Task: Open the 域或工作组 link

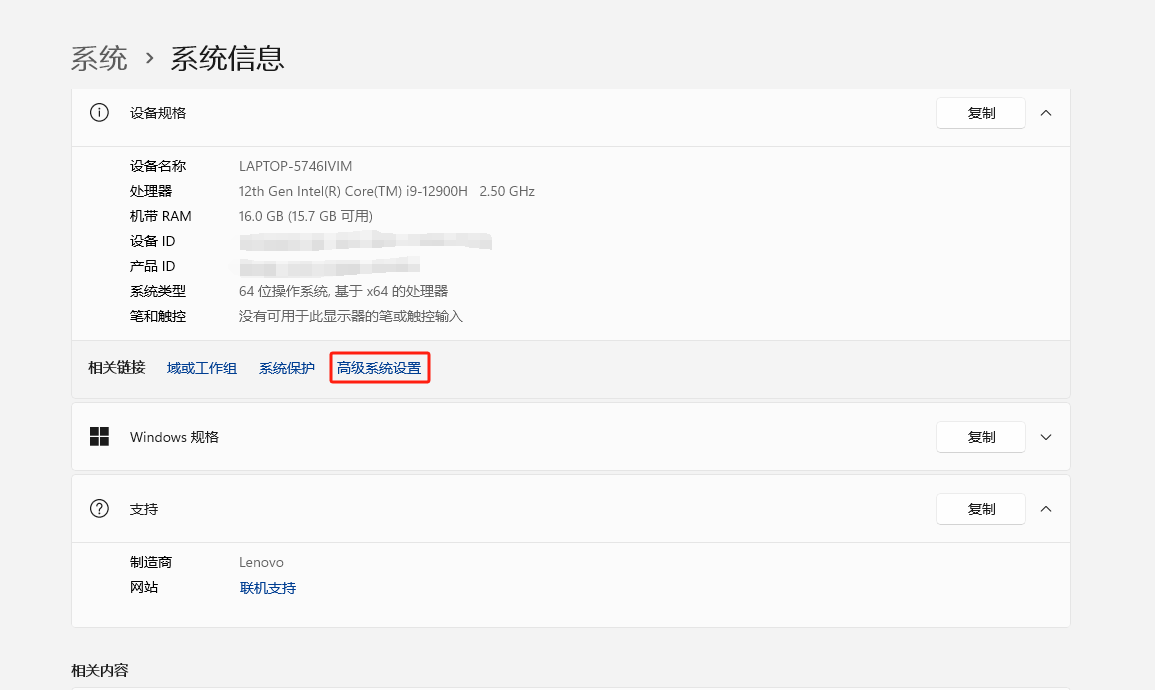Action: [x=202, y=368]
